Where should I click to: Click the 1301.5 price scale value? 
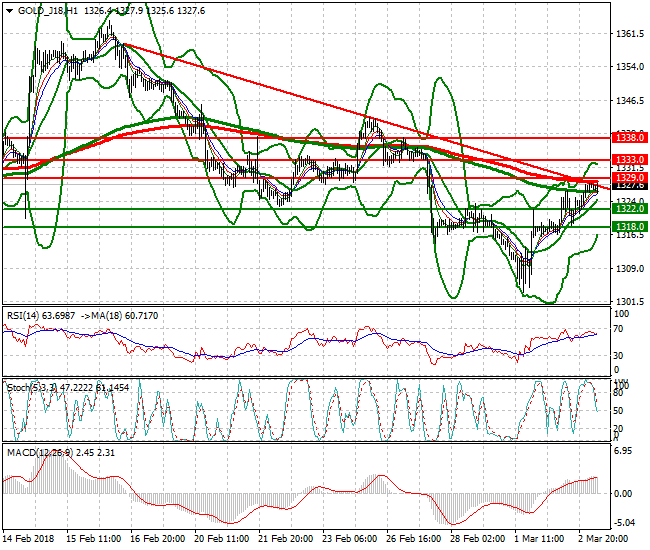pyautogui.click(x=630, y=302)
